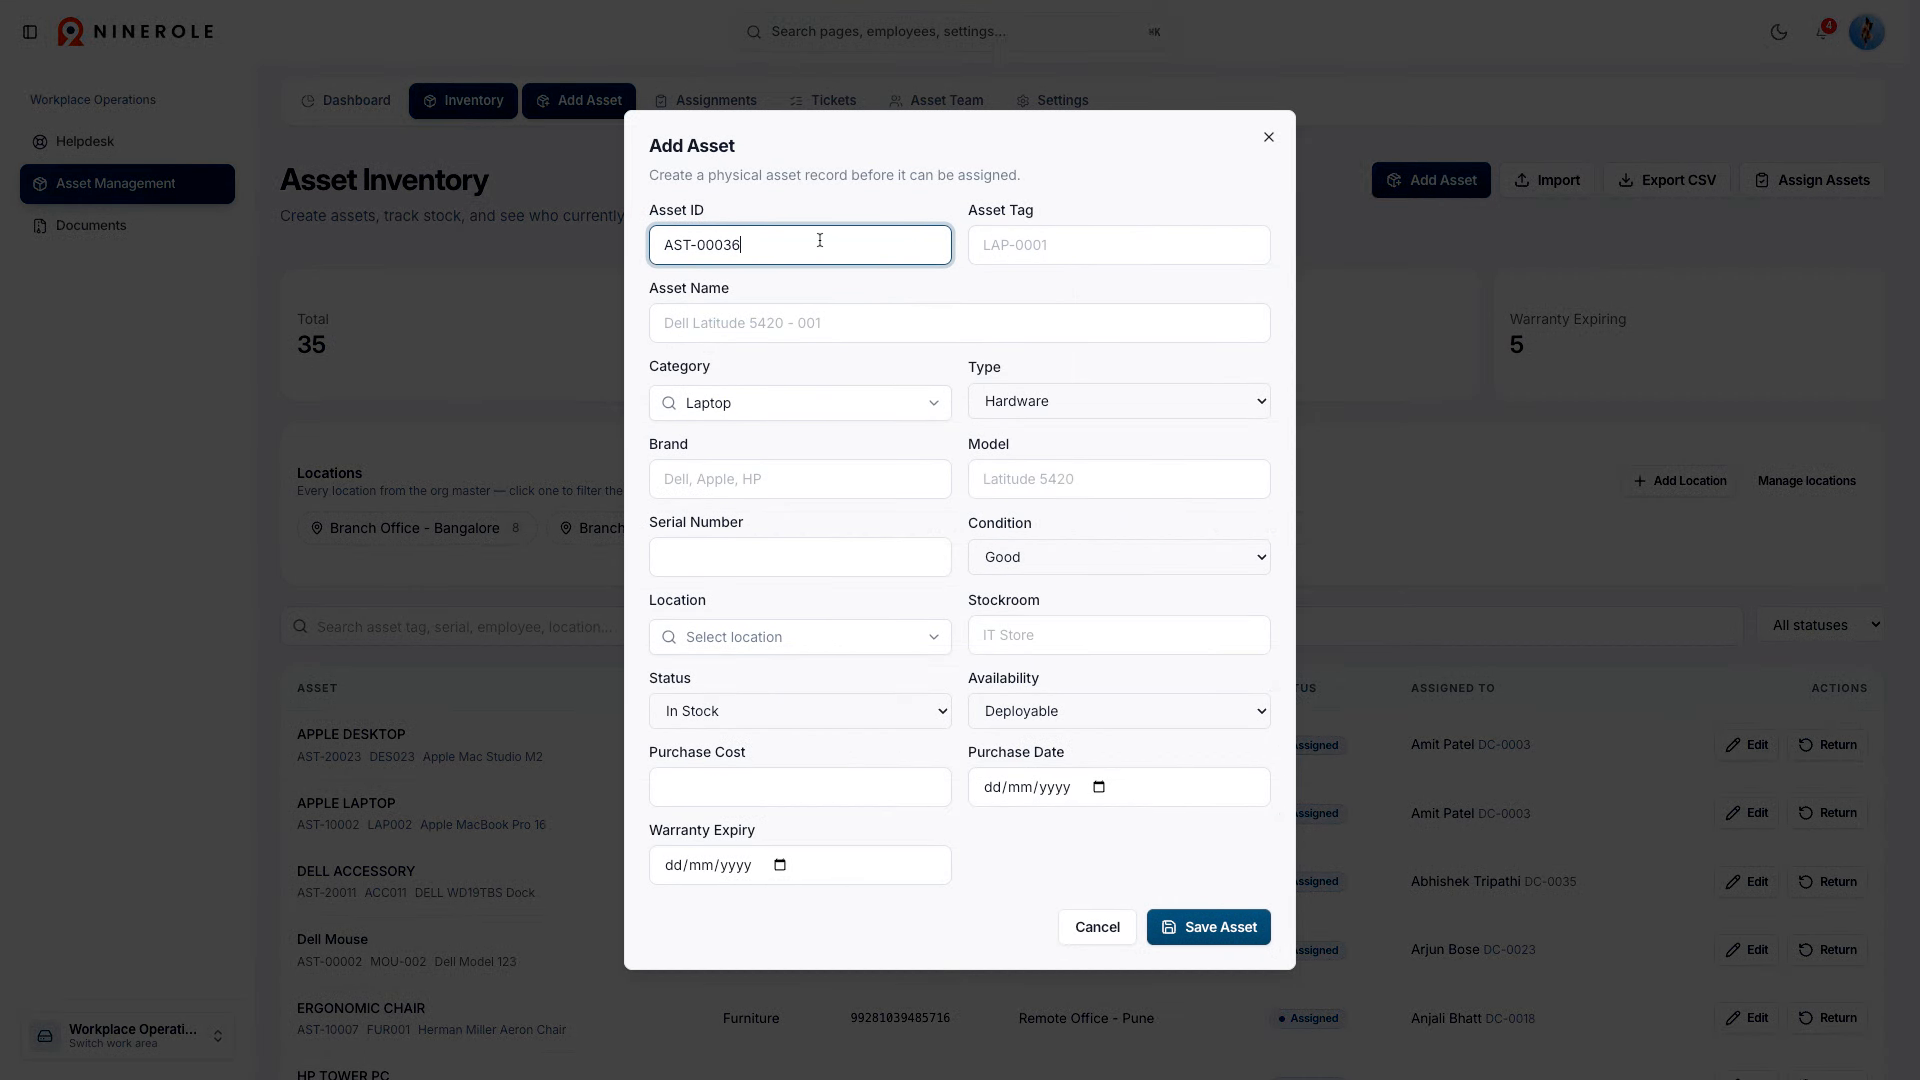1920x1080 pixels.
Task: Open the Status In Stock dropdown
Action: pyautogui.click(x=800, y=711)
